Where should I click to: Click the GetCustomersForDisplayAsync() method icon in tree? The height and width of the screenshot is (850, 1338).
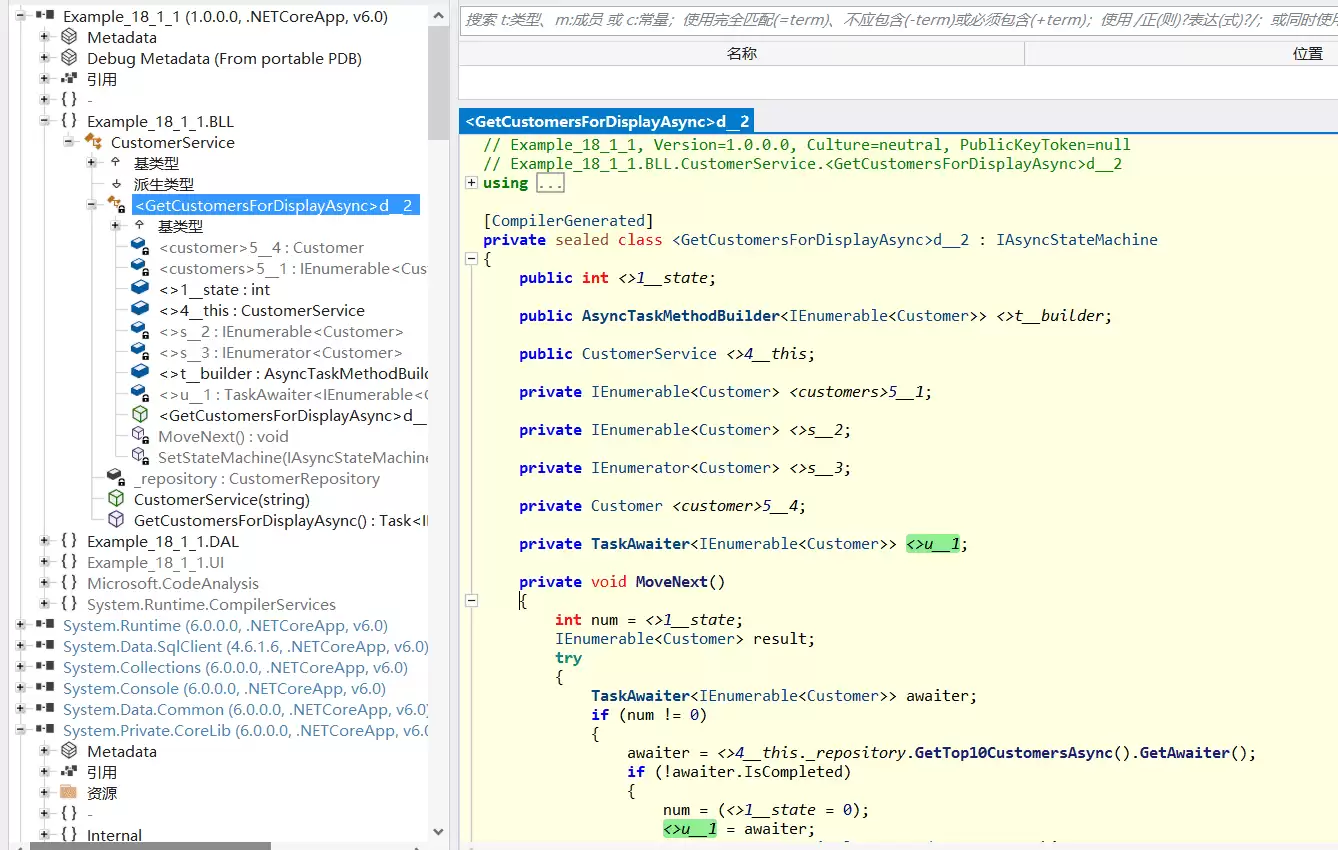[x=116, y=520]
